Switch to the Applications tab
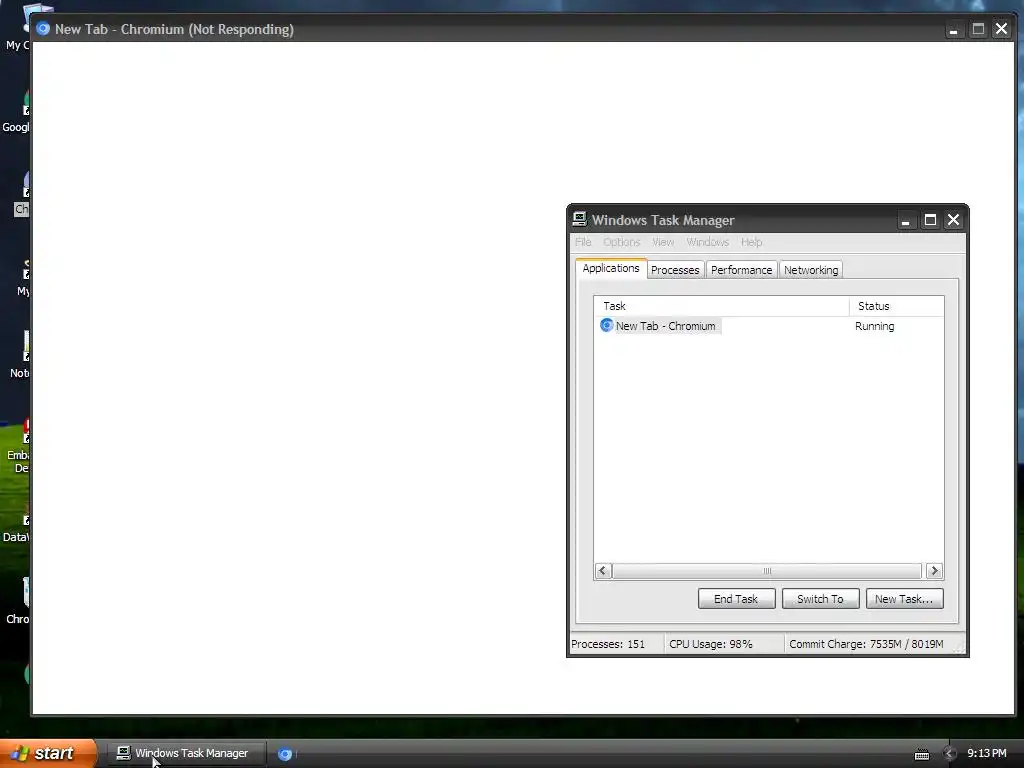The image size is (1024, 768). pos(611,268)
